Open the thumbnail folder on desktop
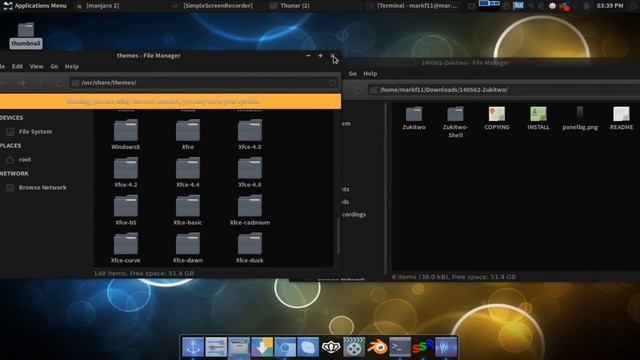The height and width of the screenshot is (360, 640). [26, 35]
